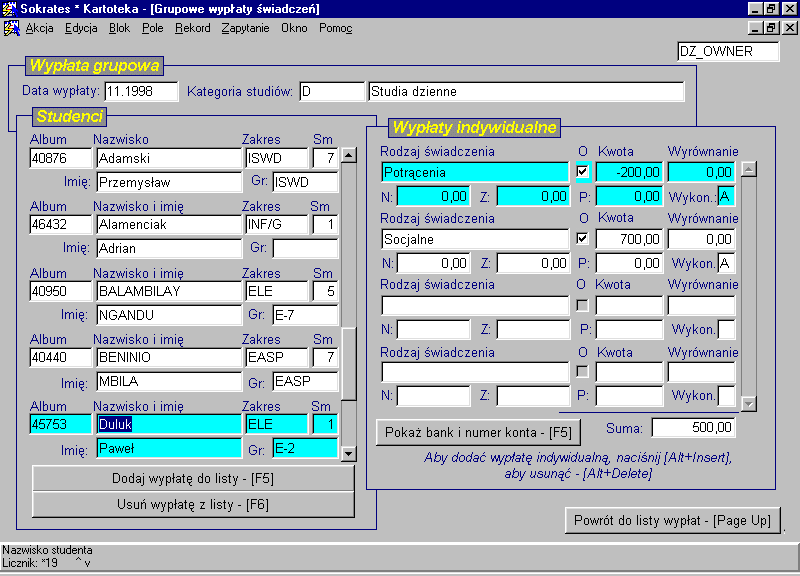Viewport: 800px width, 576px height.
Task: Open the Pomoc menu
Action: coord(336,28)
